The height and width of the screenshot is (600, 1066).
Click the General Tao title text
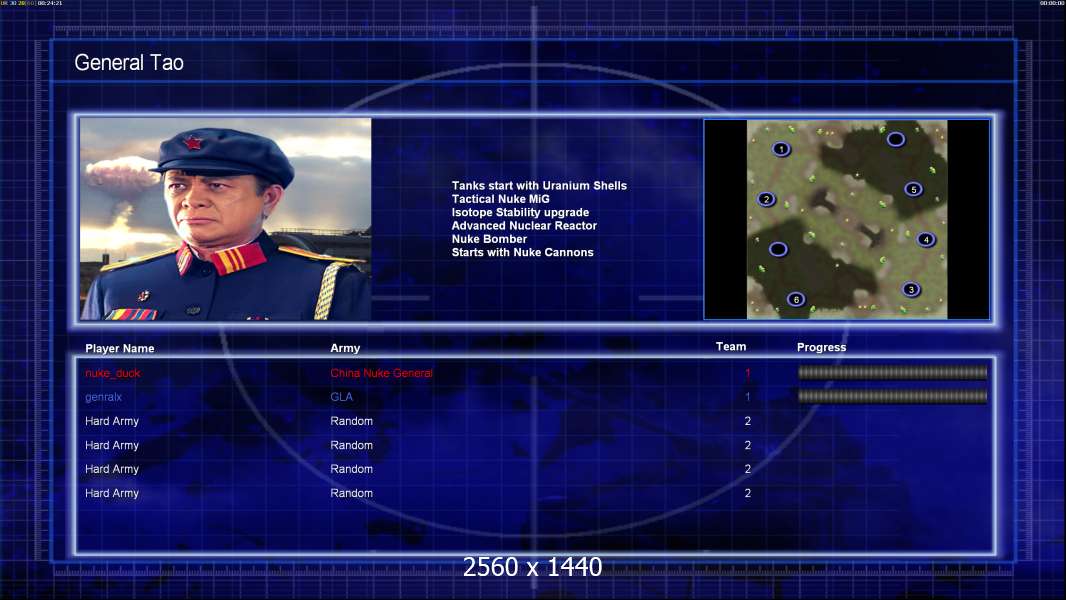click(129, 63)
